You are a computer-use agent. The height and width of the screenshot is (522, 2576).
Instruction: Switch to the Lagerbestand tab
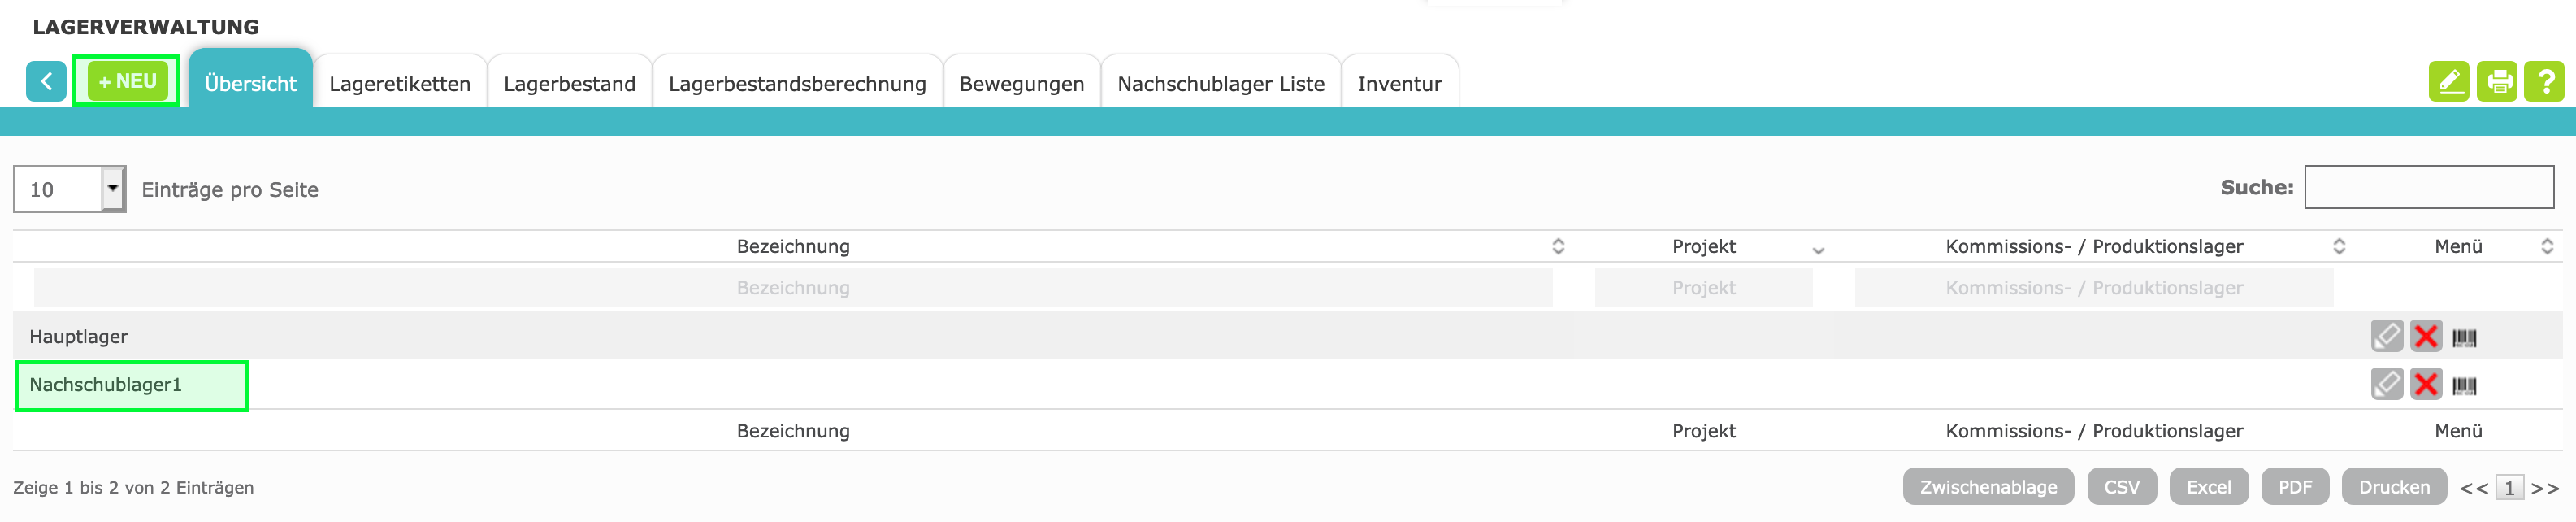[569, 84]
